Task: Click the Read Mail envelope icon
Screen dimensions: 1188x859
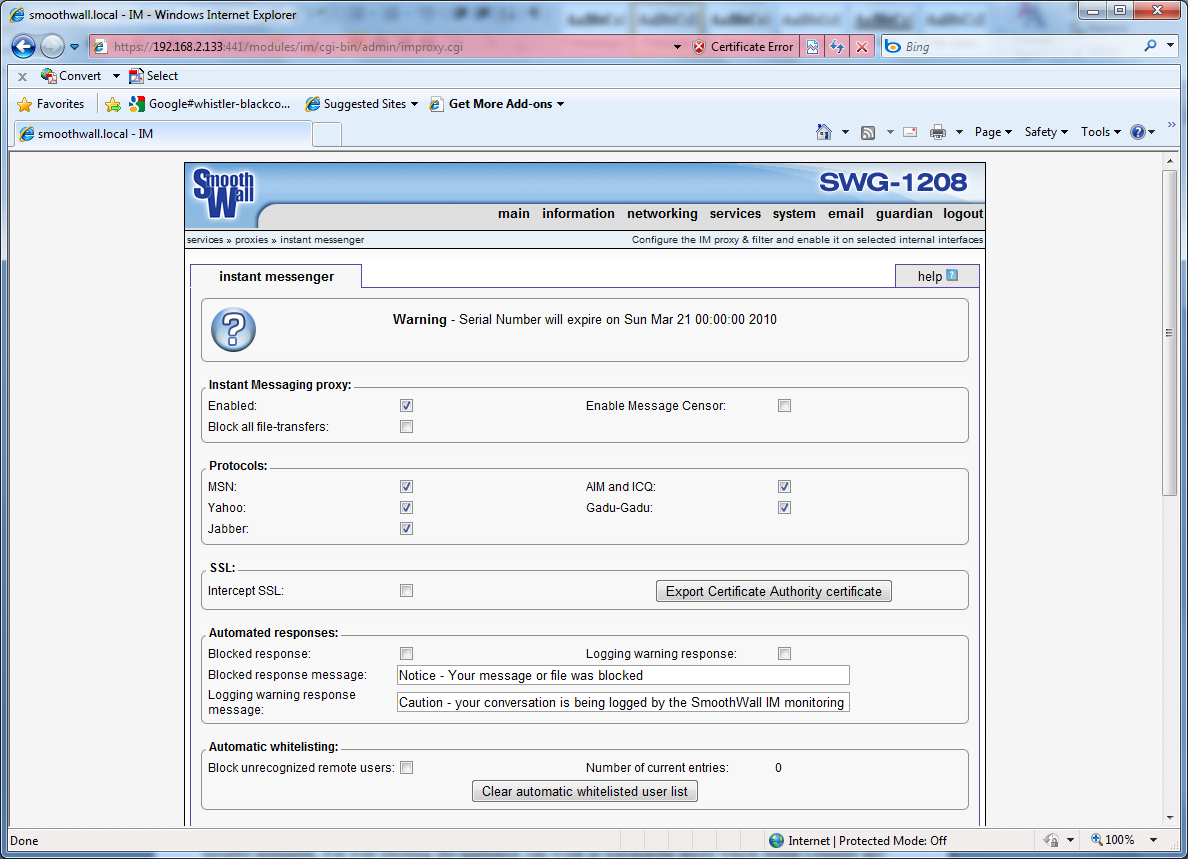Action: (911, 133)
